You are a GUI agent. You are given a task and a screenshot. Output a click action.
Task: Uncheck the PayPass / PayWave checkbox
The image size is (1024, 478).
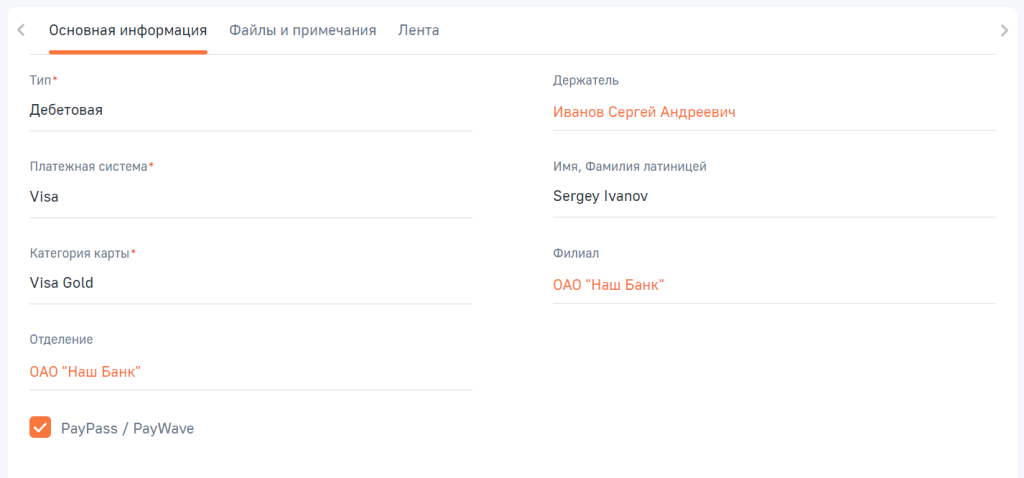coord(40,428)
